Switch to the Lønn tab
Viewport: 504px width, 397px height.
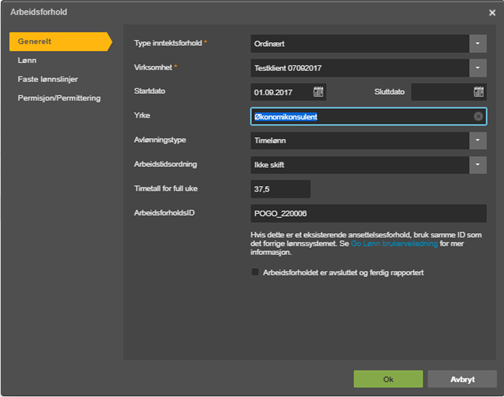point(27,60)
